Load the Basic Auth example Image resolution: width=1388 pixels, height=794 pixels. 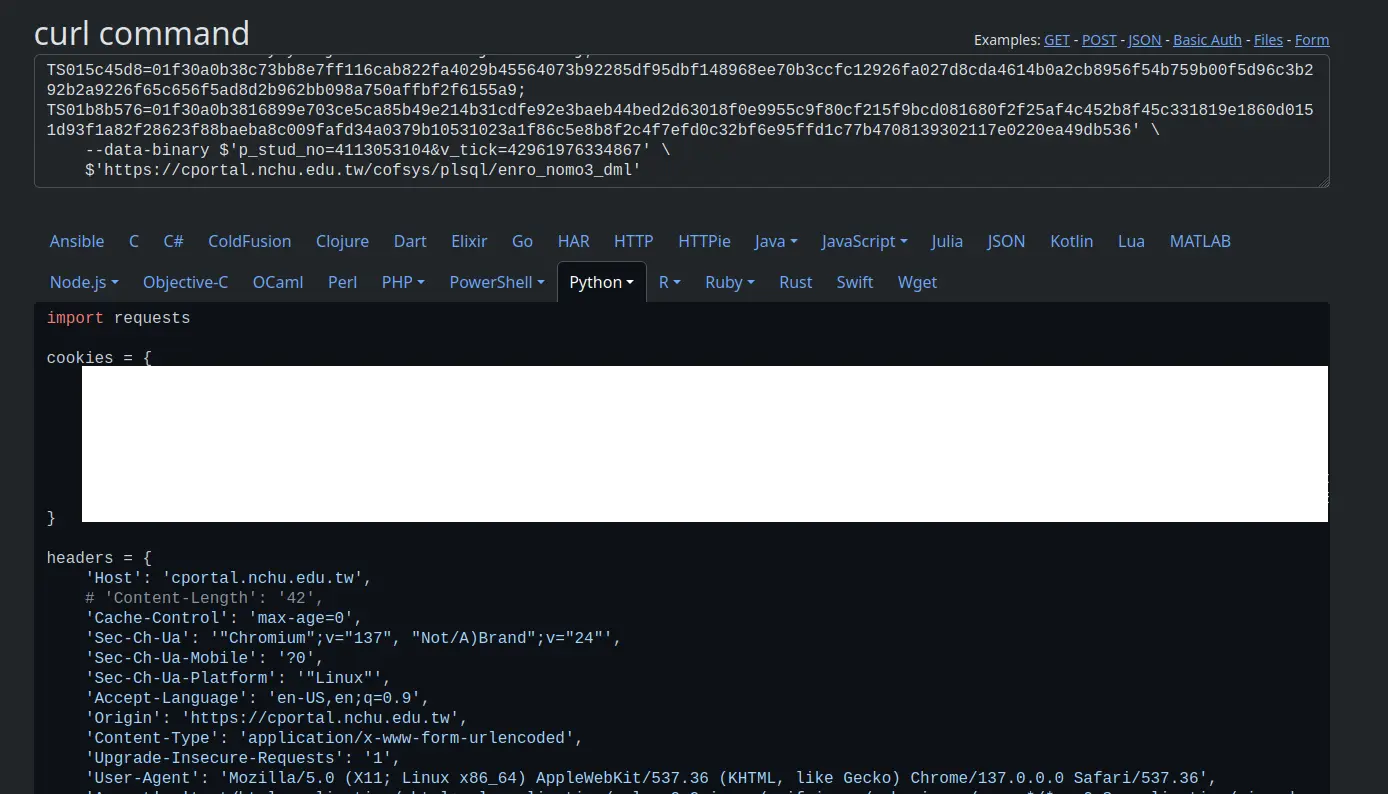click(1207, 40)
